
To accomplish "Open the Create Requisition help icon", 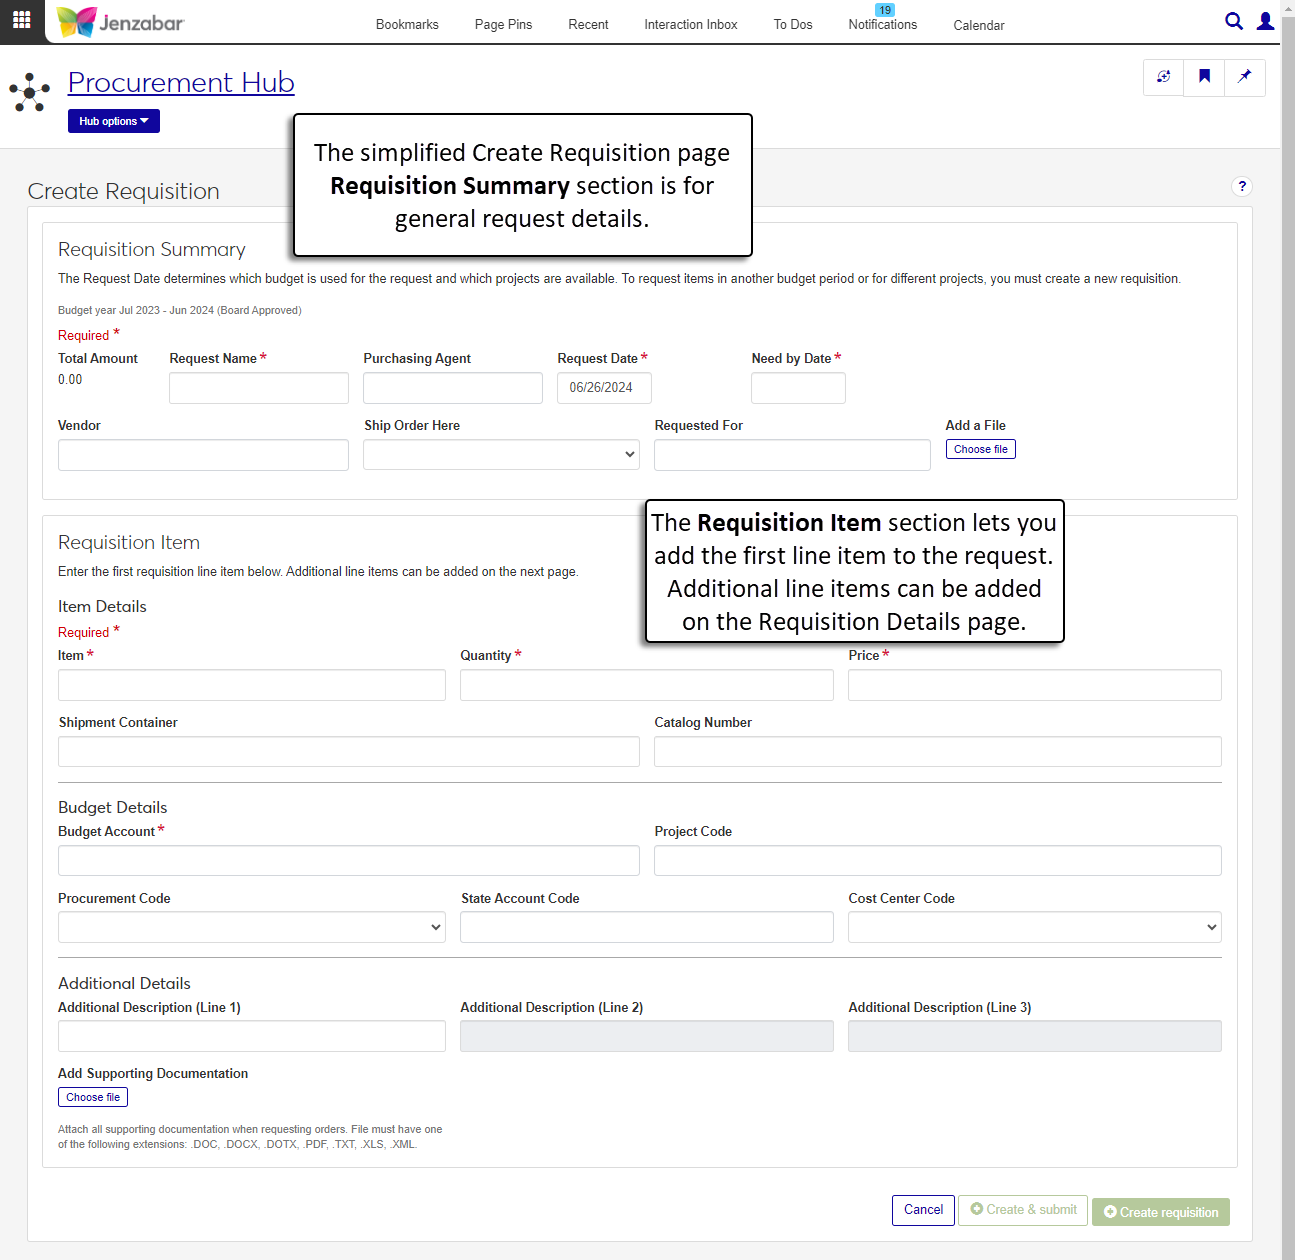I will click(x=1242, y=186).
